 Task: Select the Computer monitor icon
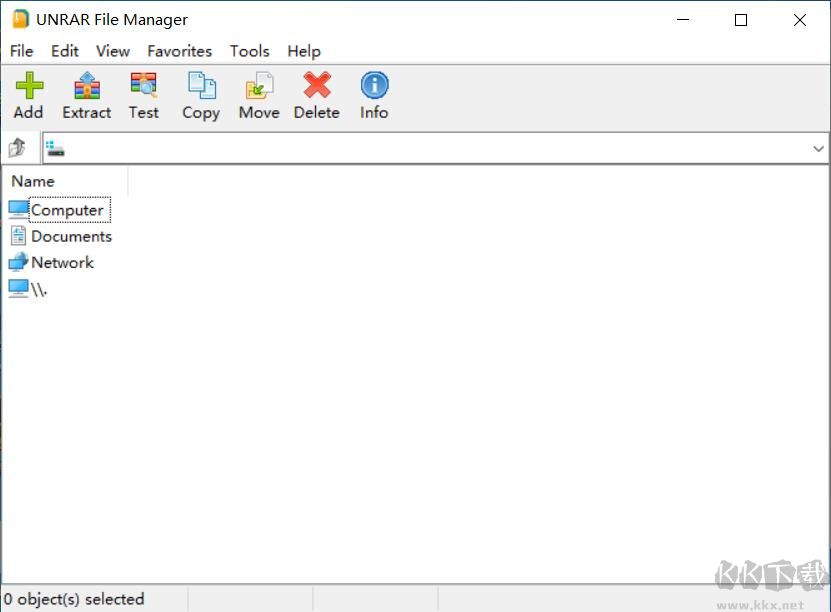pyautogui.click(x=19, y=209)
